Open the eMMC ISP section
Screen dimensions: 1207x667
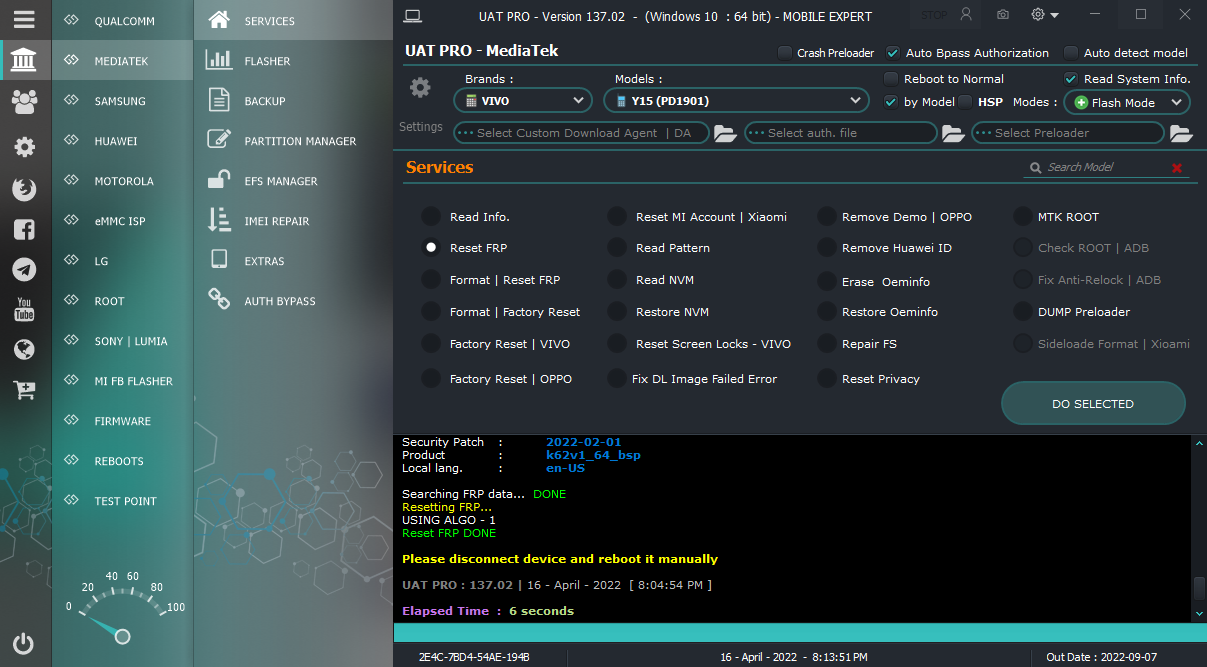coord(122,220)
